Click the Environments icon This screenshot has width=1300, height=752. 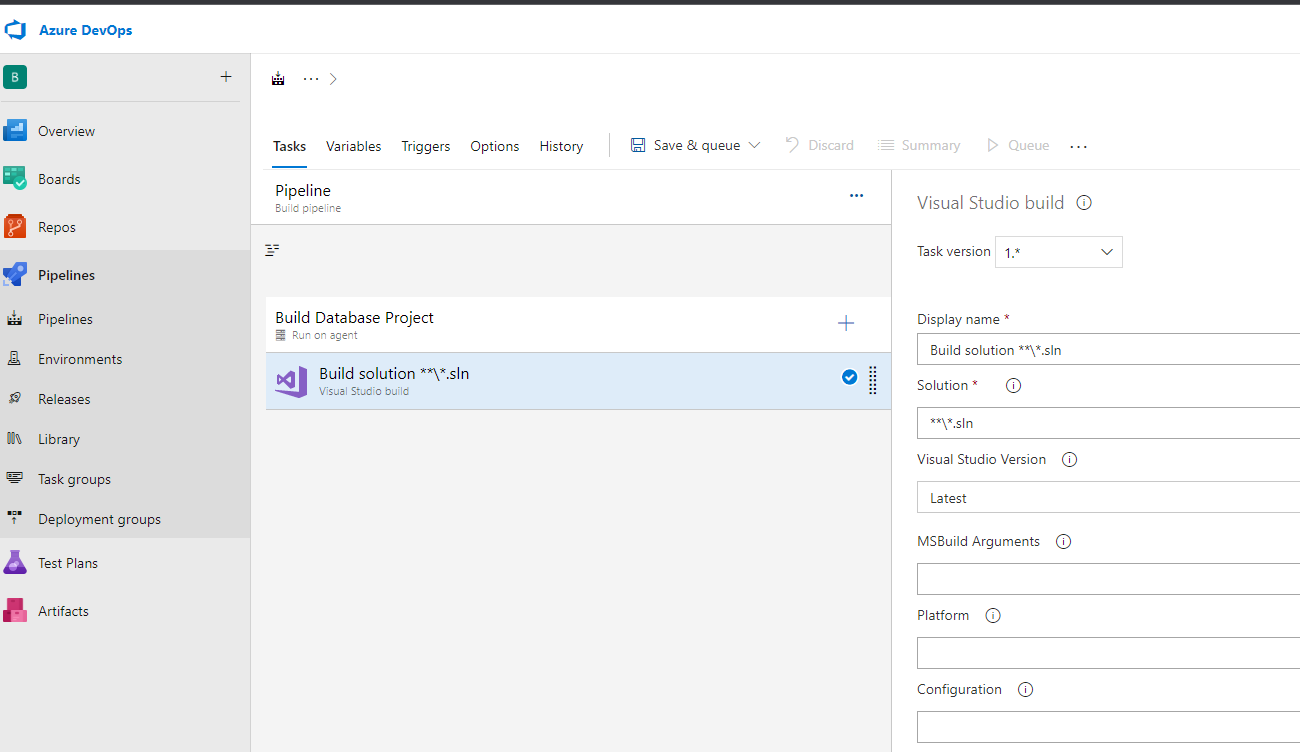click(15, 359)
